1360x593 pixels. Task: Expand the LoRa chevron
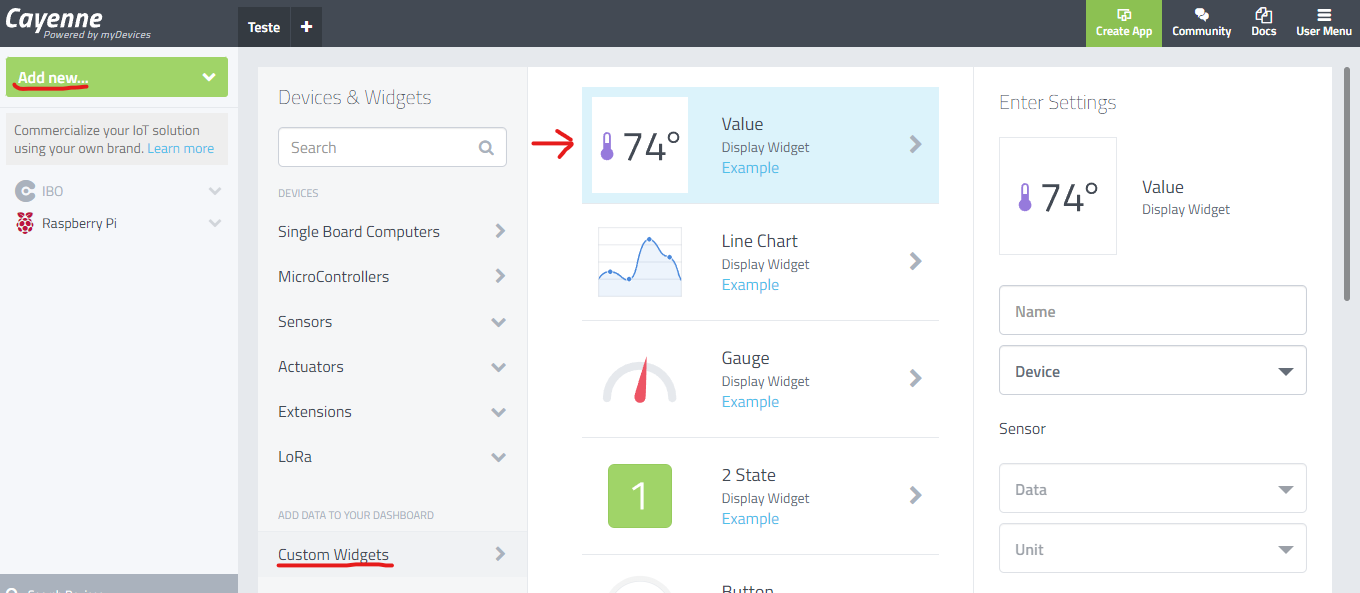(499, 458)
